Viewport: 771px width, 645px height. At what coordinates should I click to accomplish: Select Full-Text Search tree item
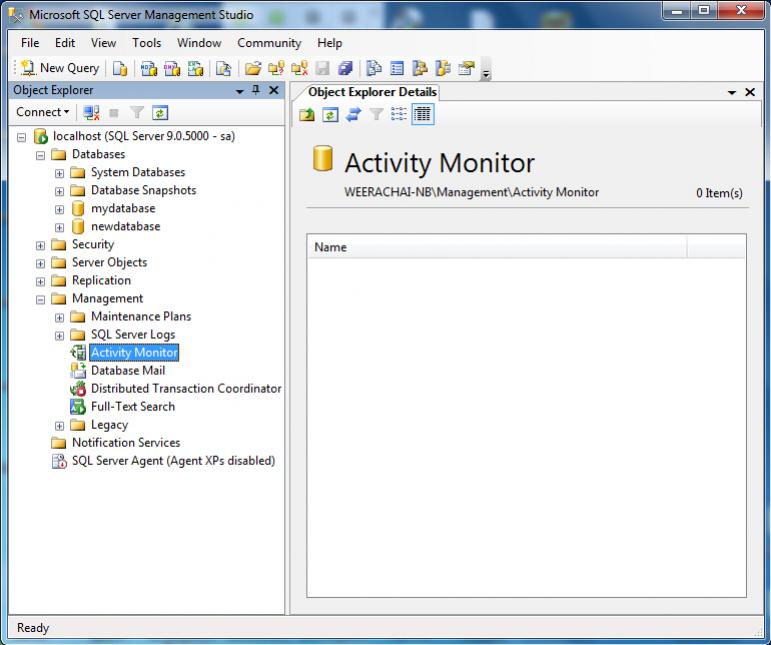pos(133,407)
